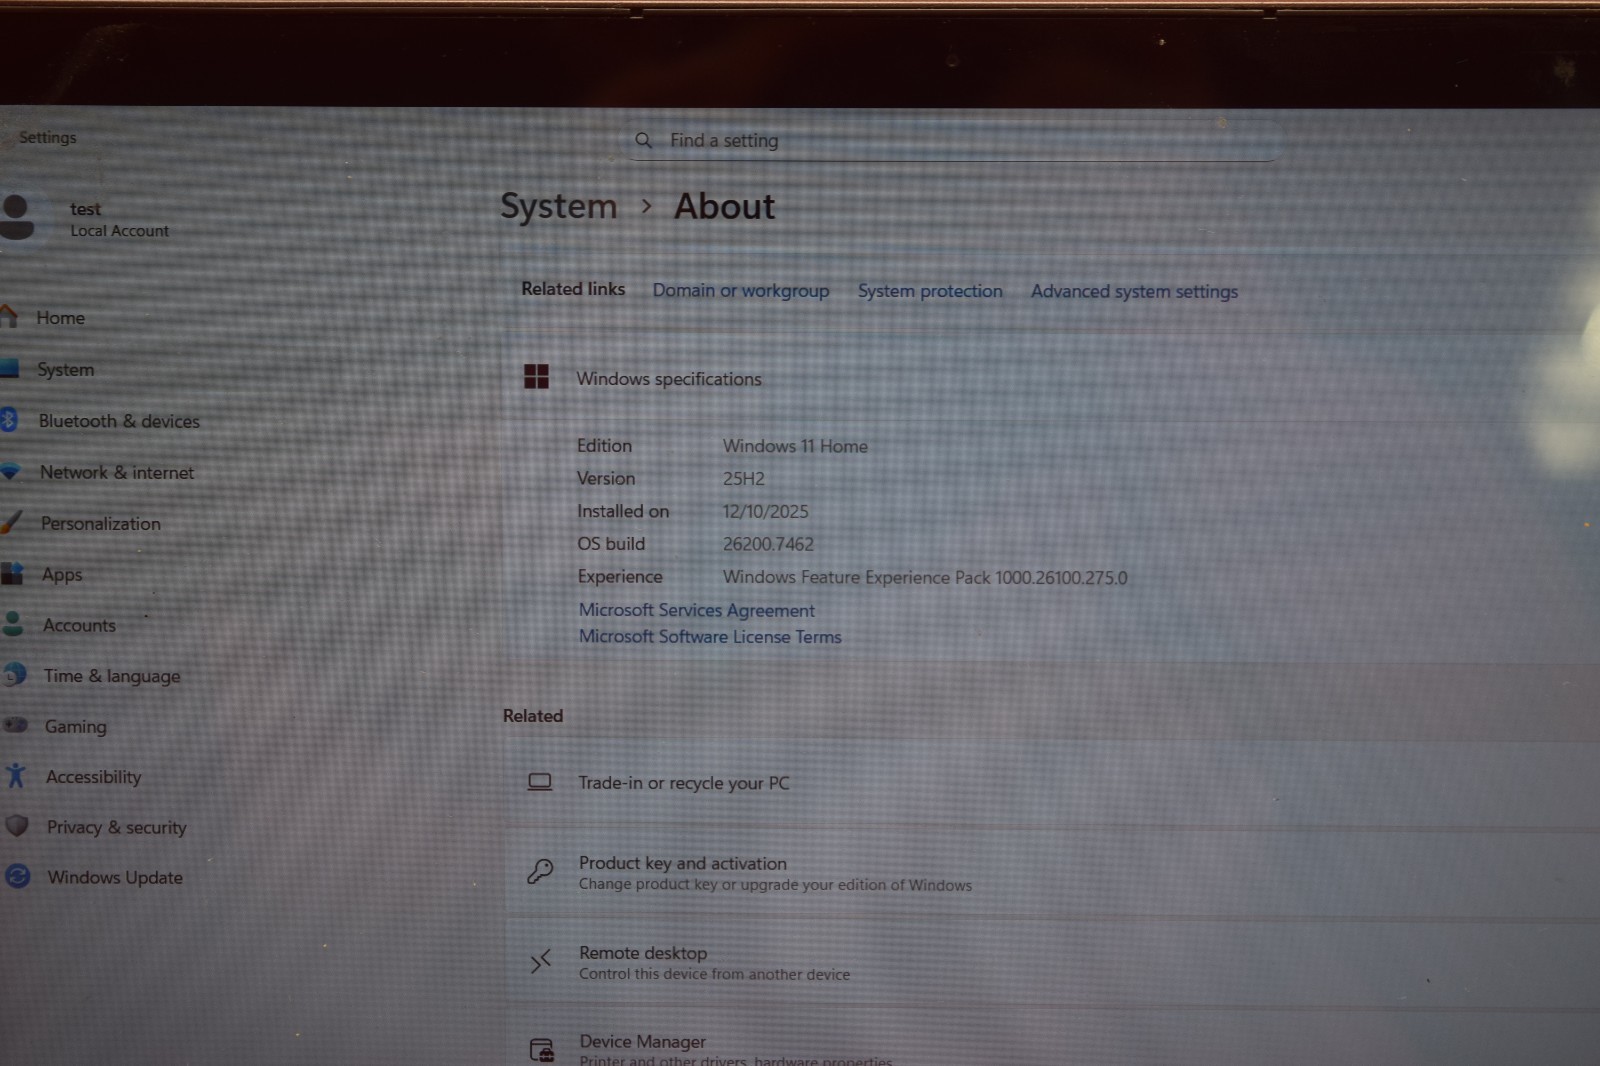Click the Bluetooth & devices icon
This screenshot has width=1600, height=1066.
[x=9, y=420]
